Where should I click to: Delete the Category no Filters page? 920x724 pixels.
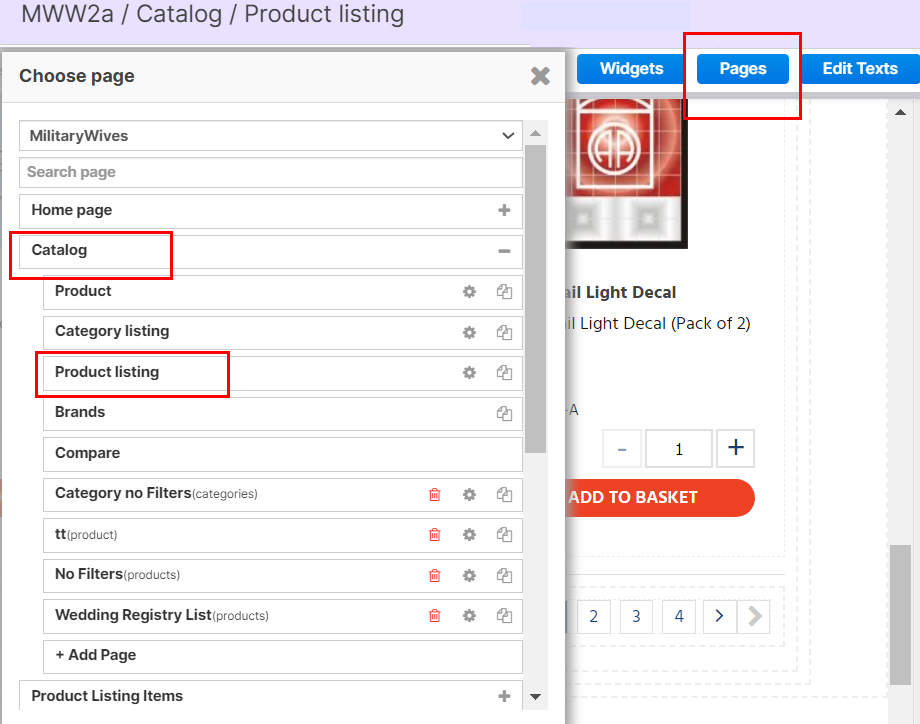coord(434,494)
